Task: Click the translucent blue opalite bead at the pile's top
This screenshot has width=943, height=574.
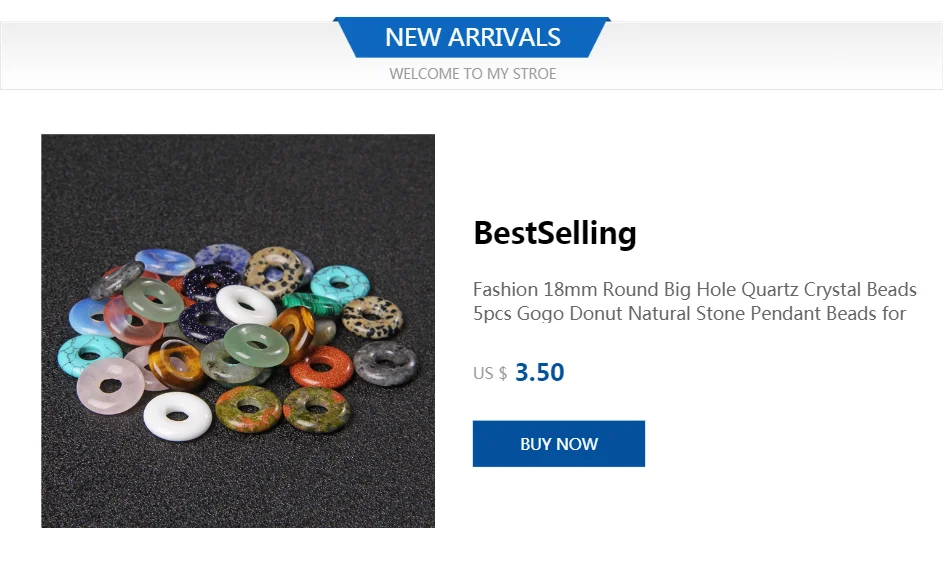Action: click(165, 262)
